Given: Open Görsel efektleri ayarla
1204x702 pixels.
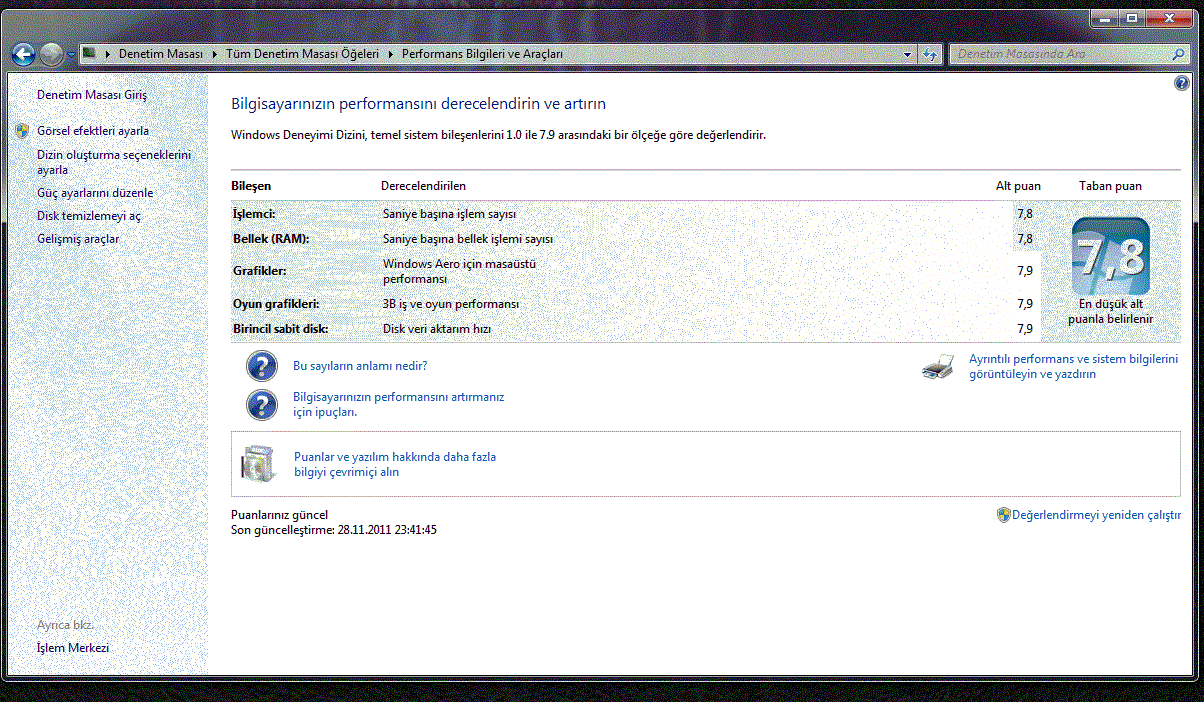Looking at the screenshot, I should pos(93,131).
